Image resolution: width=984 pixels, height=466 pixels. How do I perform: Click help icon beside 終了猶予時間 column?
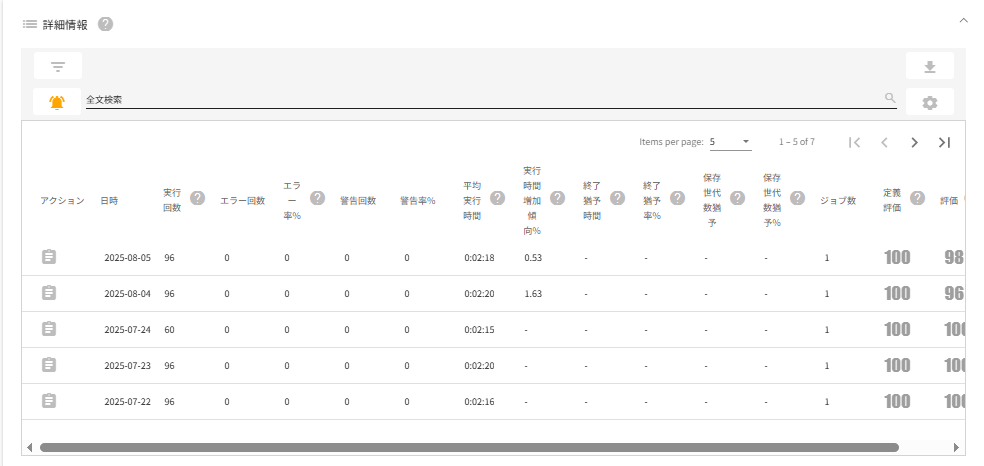(x=618, y=198)
